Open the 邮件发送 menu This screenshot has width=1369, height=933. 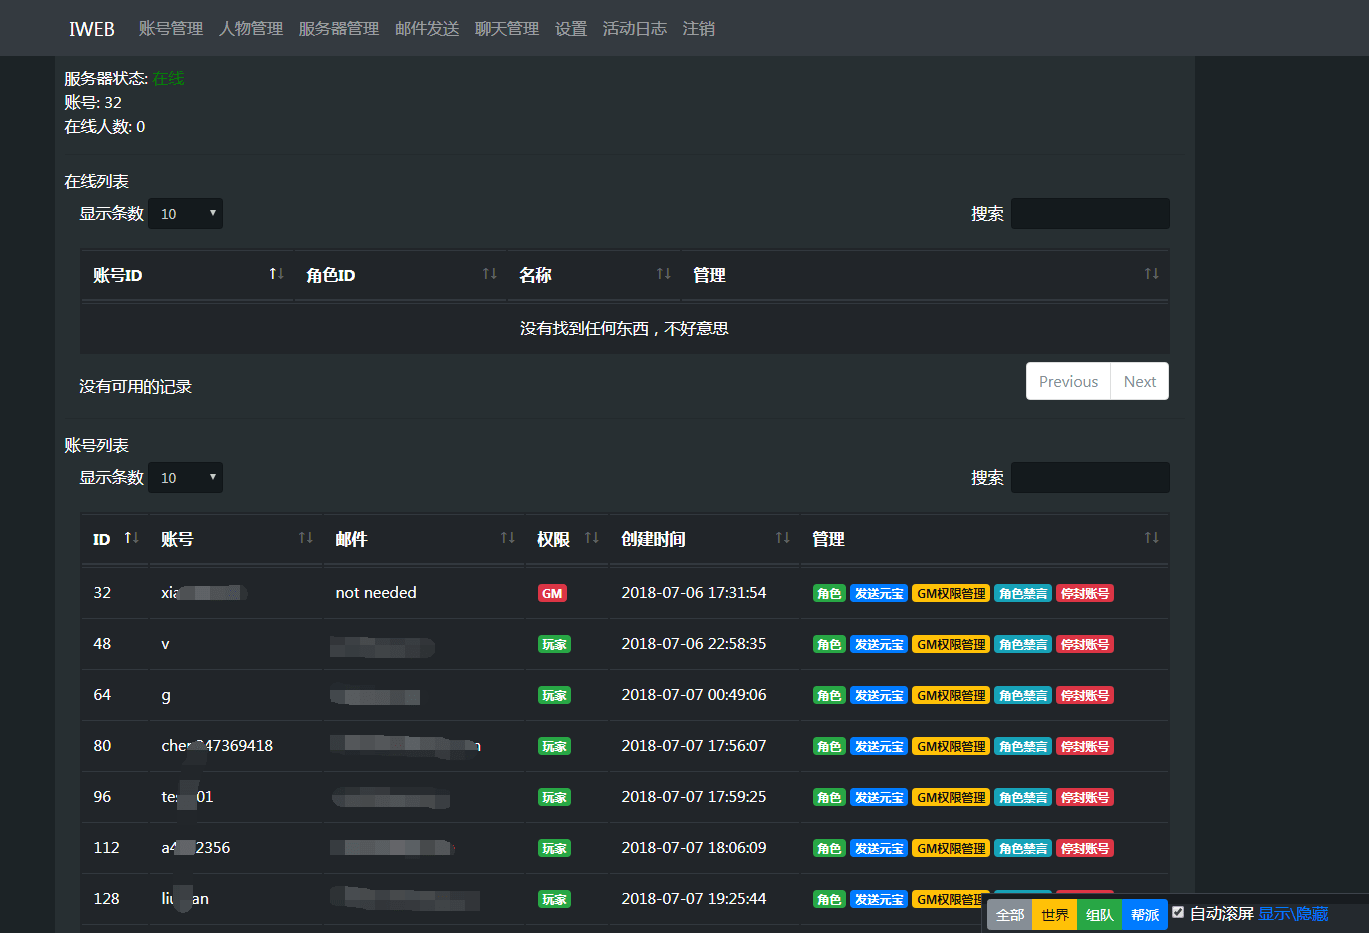(x=427, y=28)
